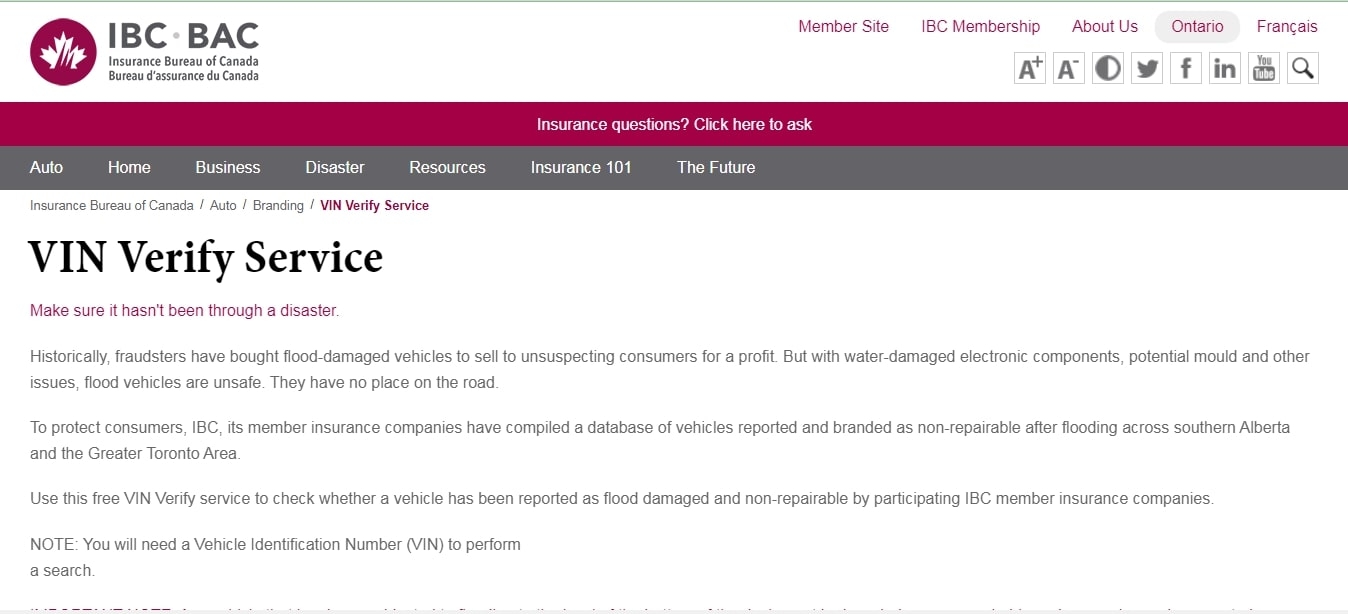Screen dimensions: 1348x614
Task: Visit IBC's LinkedIn profile
Action: (1225, 68)
